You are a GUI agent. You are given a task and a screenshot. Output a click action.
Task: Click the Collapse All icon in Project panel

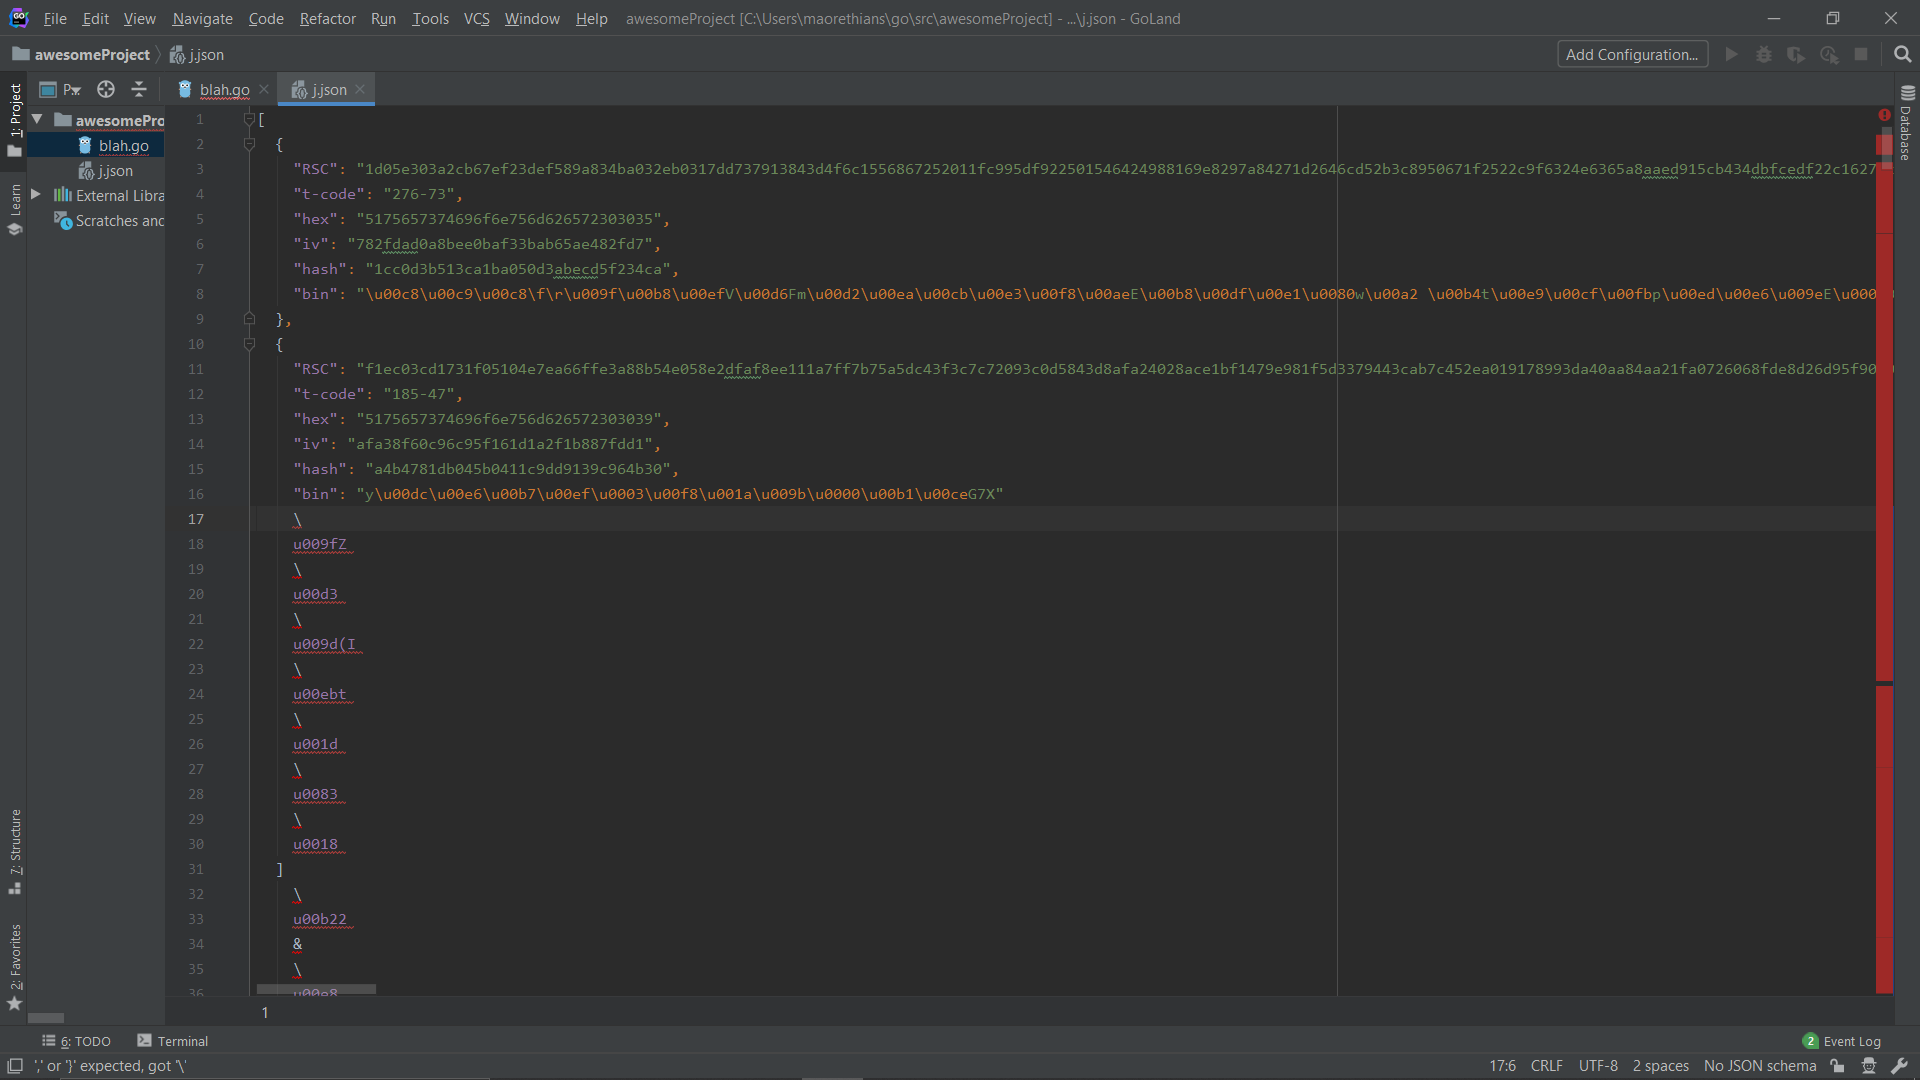click(139, 89)
